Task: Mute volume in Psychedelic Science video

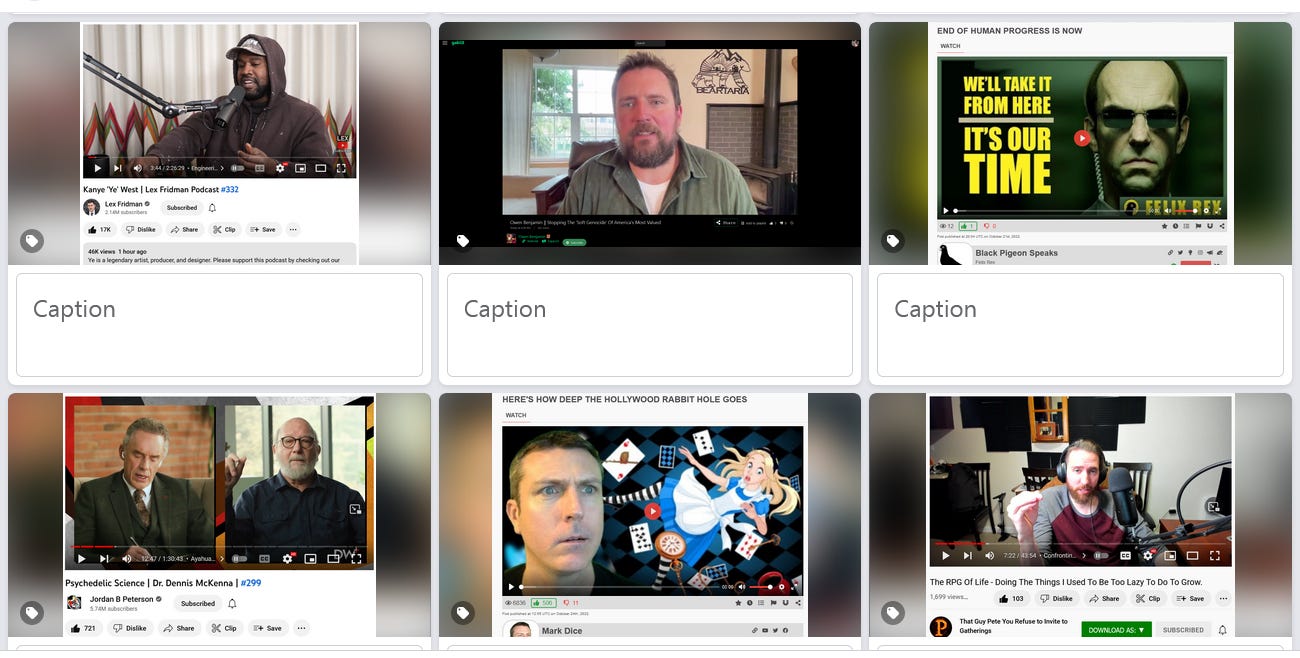Action: point(126,558)
